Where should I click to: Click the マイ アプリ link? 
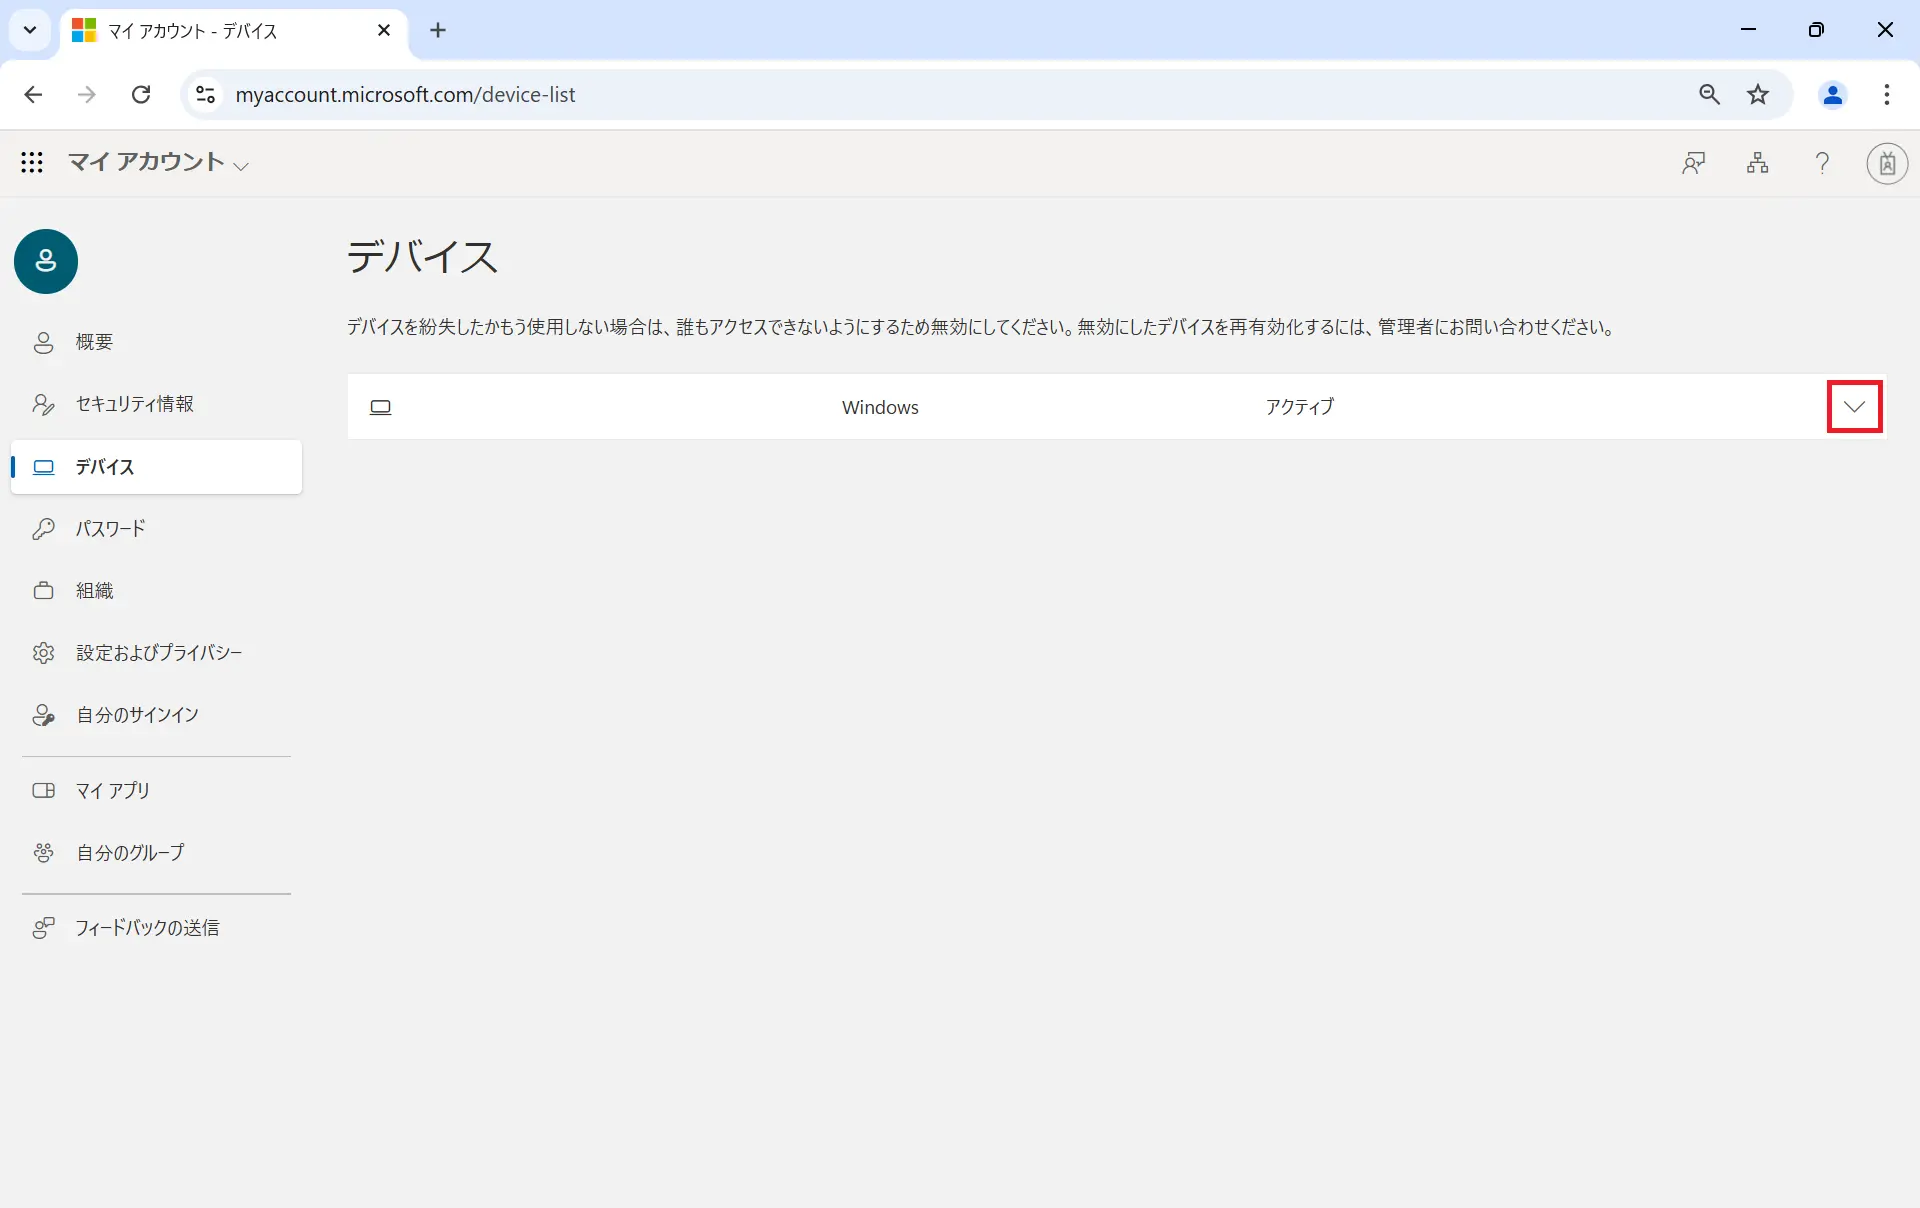coord(112,790)
